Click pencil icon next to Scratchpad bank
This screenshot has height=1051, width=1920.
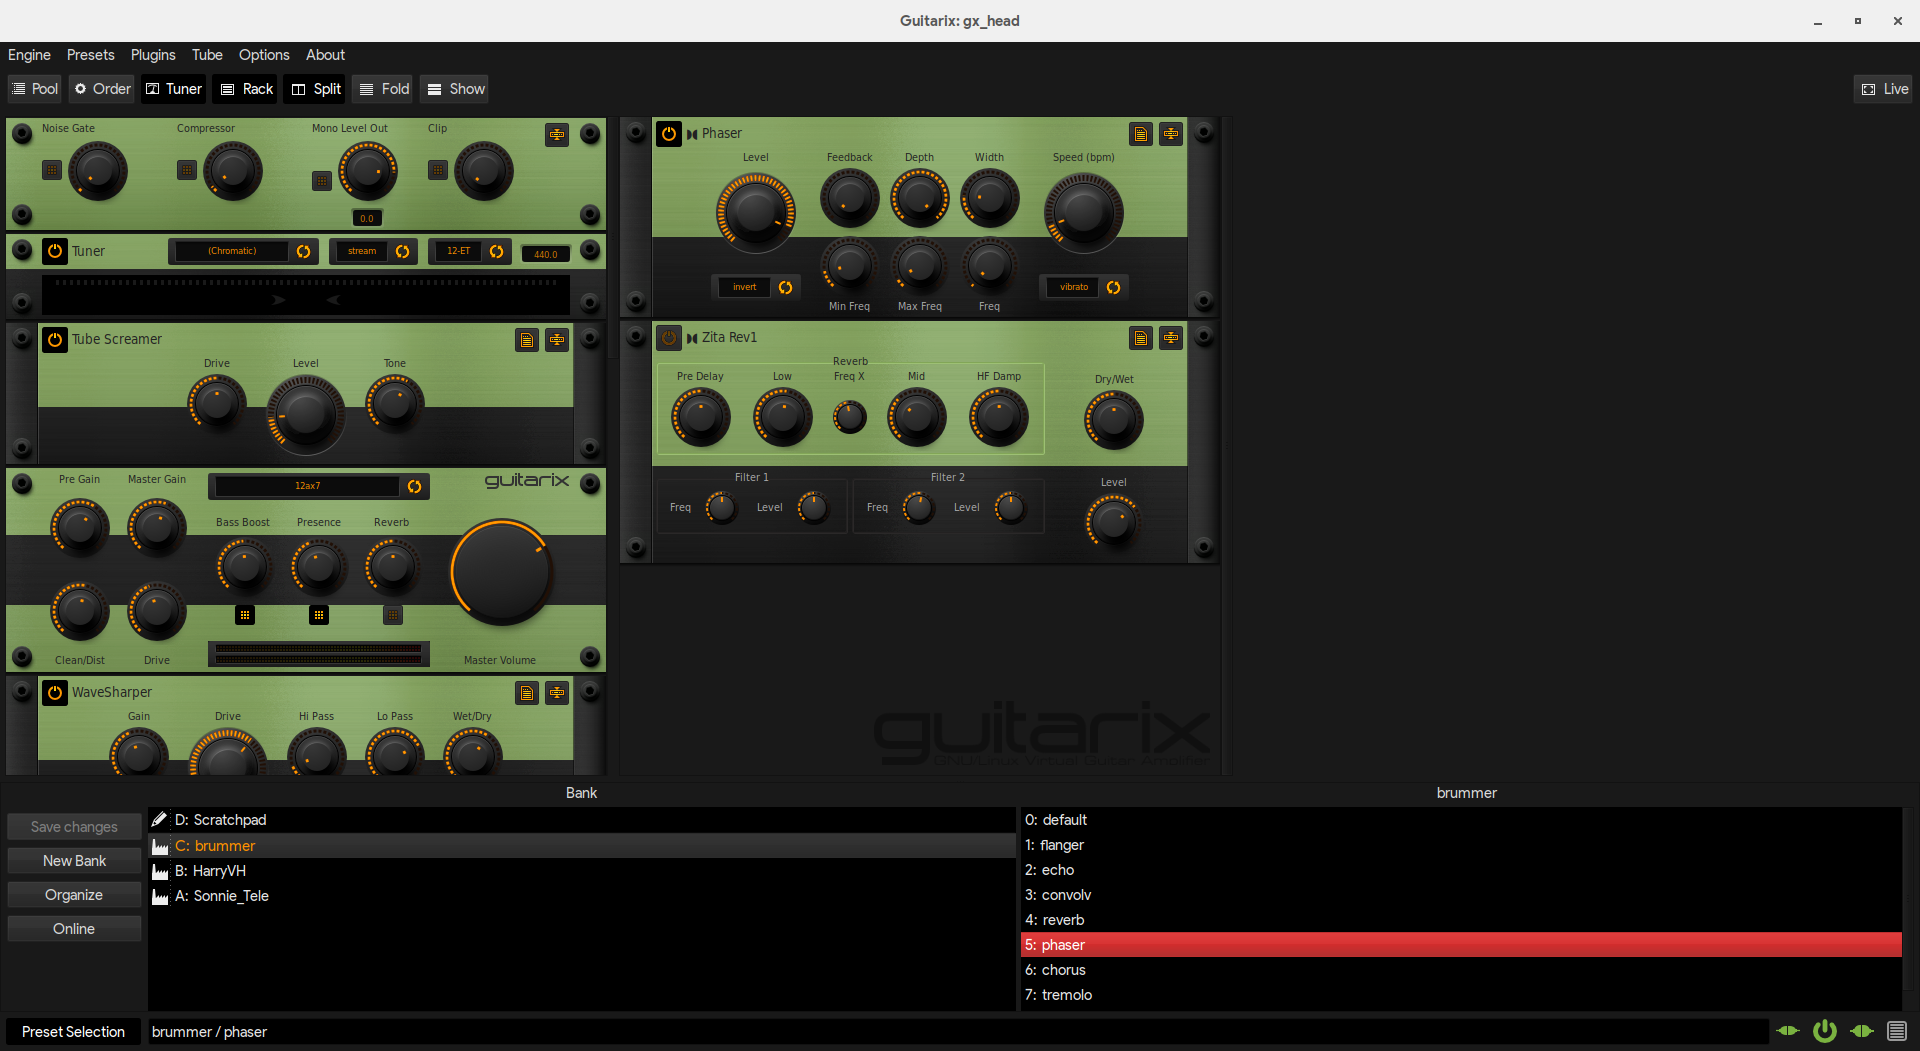[160, 820]
